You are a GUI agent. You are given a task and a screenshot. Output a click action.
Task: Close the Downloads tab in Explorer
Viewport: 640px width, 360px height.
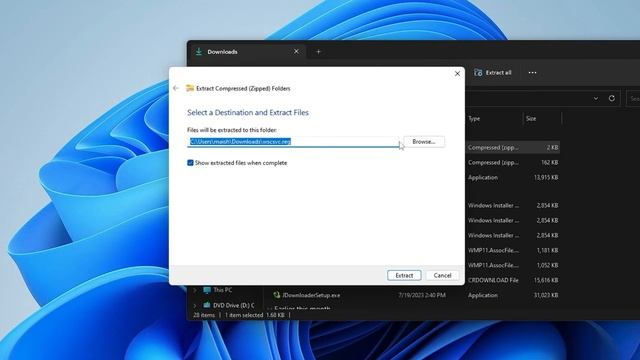click(296, 51)
